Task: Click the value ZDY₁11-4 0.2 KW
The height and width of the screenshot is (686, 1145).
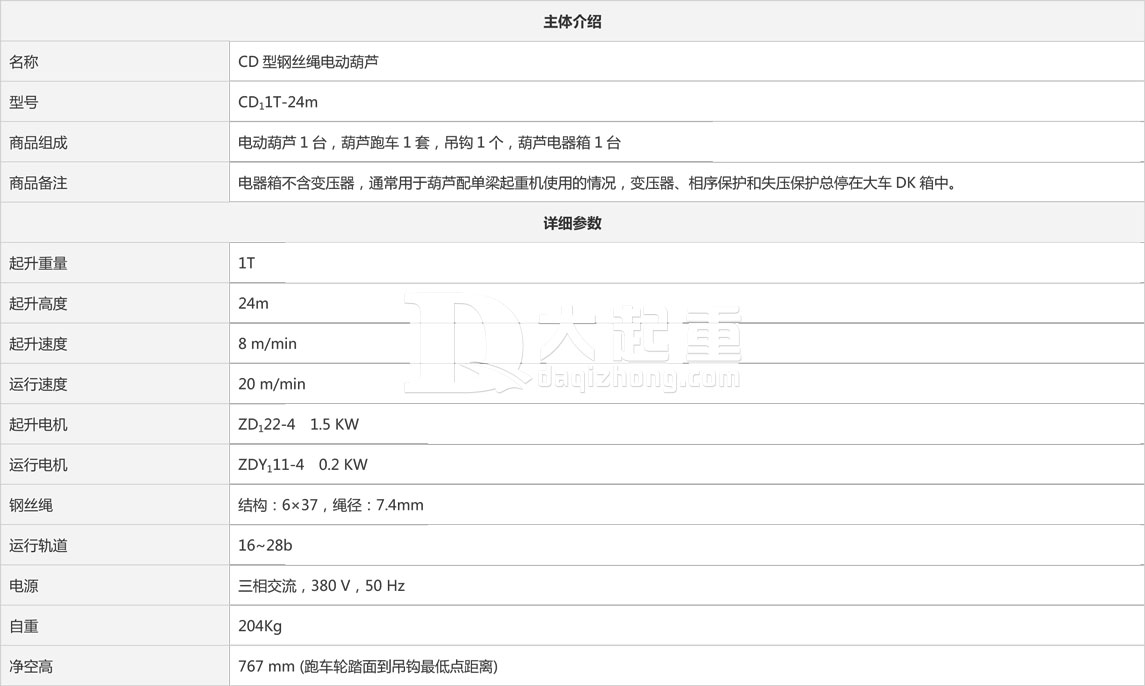Action: [303, 465]
